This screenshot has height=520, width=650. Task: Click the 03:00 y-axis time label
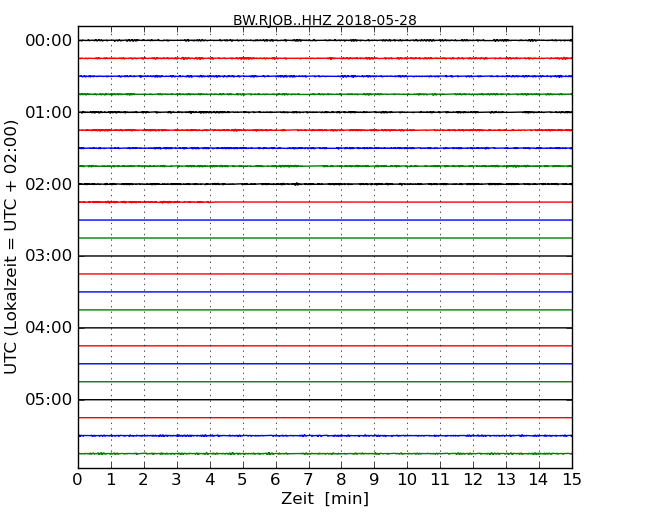[x=49, y=256]
